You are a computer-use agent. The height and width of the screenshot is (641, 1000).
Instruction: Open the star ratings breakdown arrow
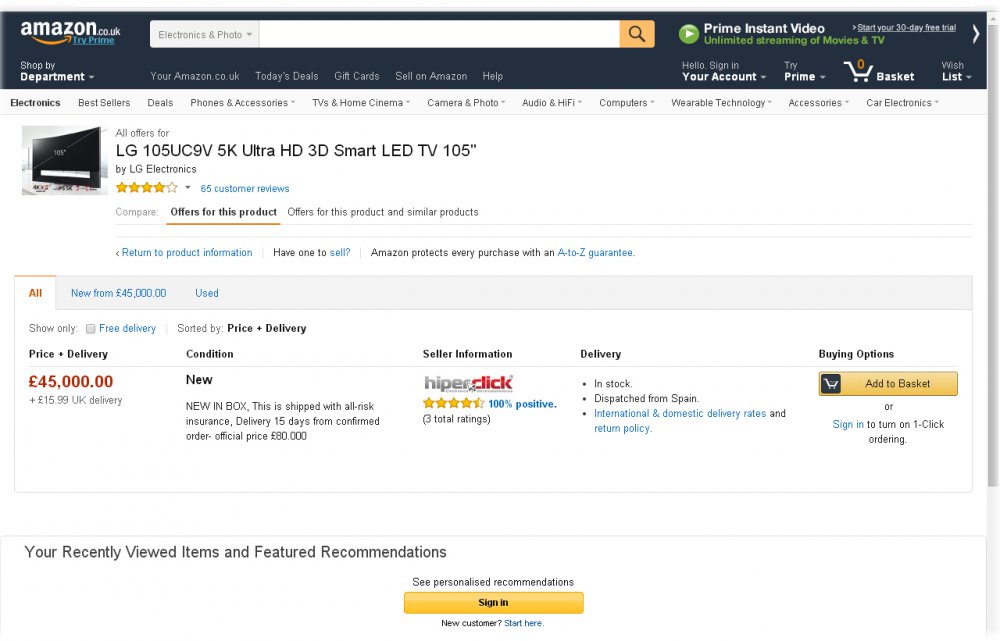coord(188,188)
